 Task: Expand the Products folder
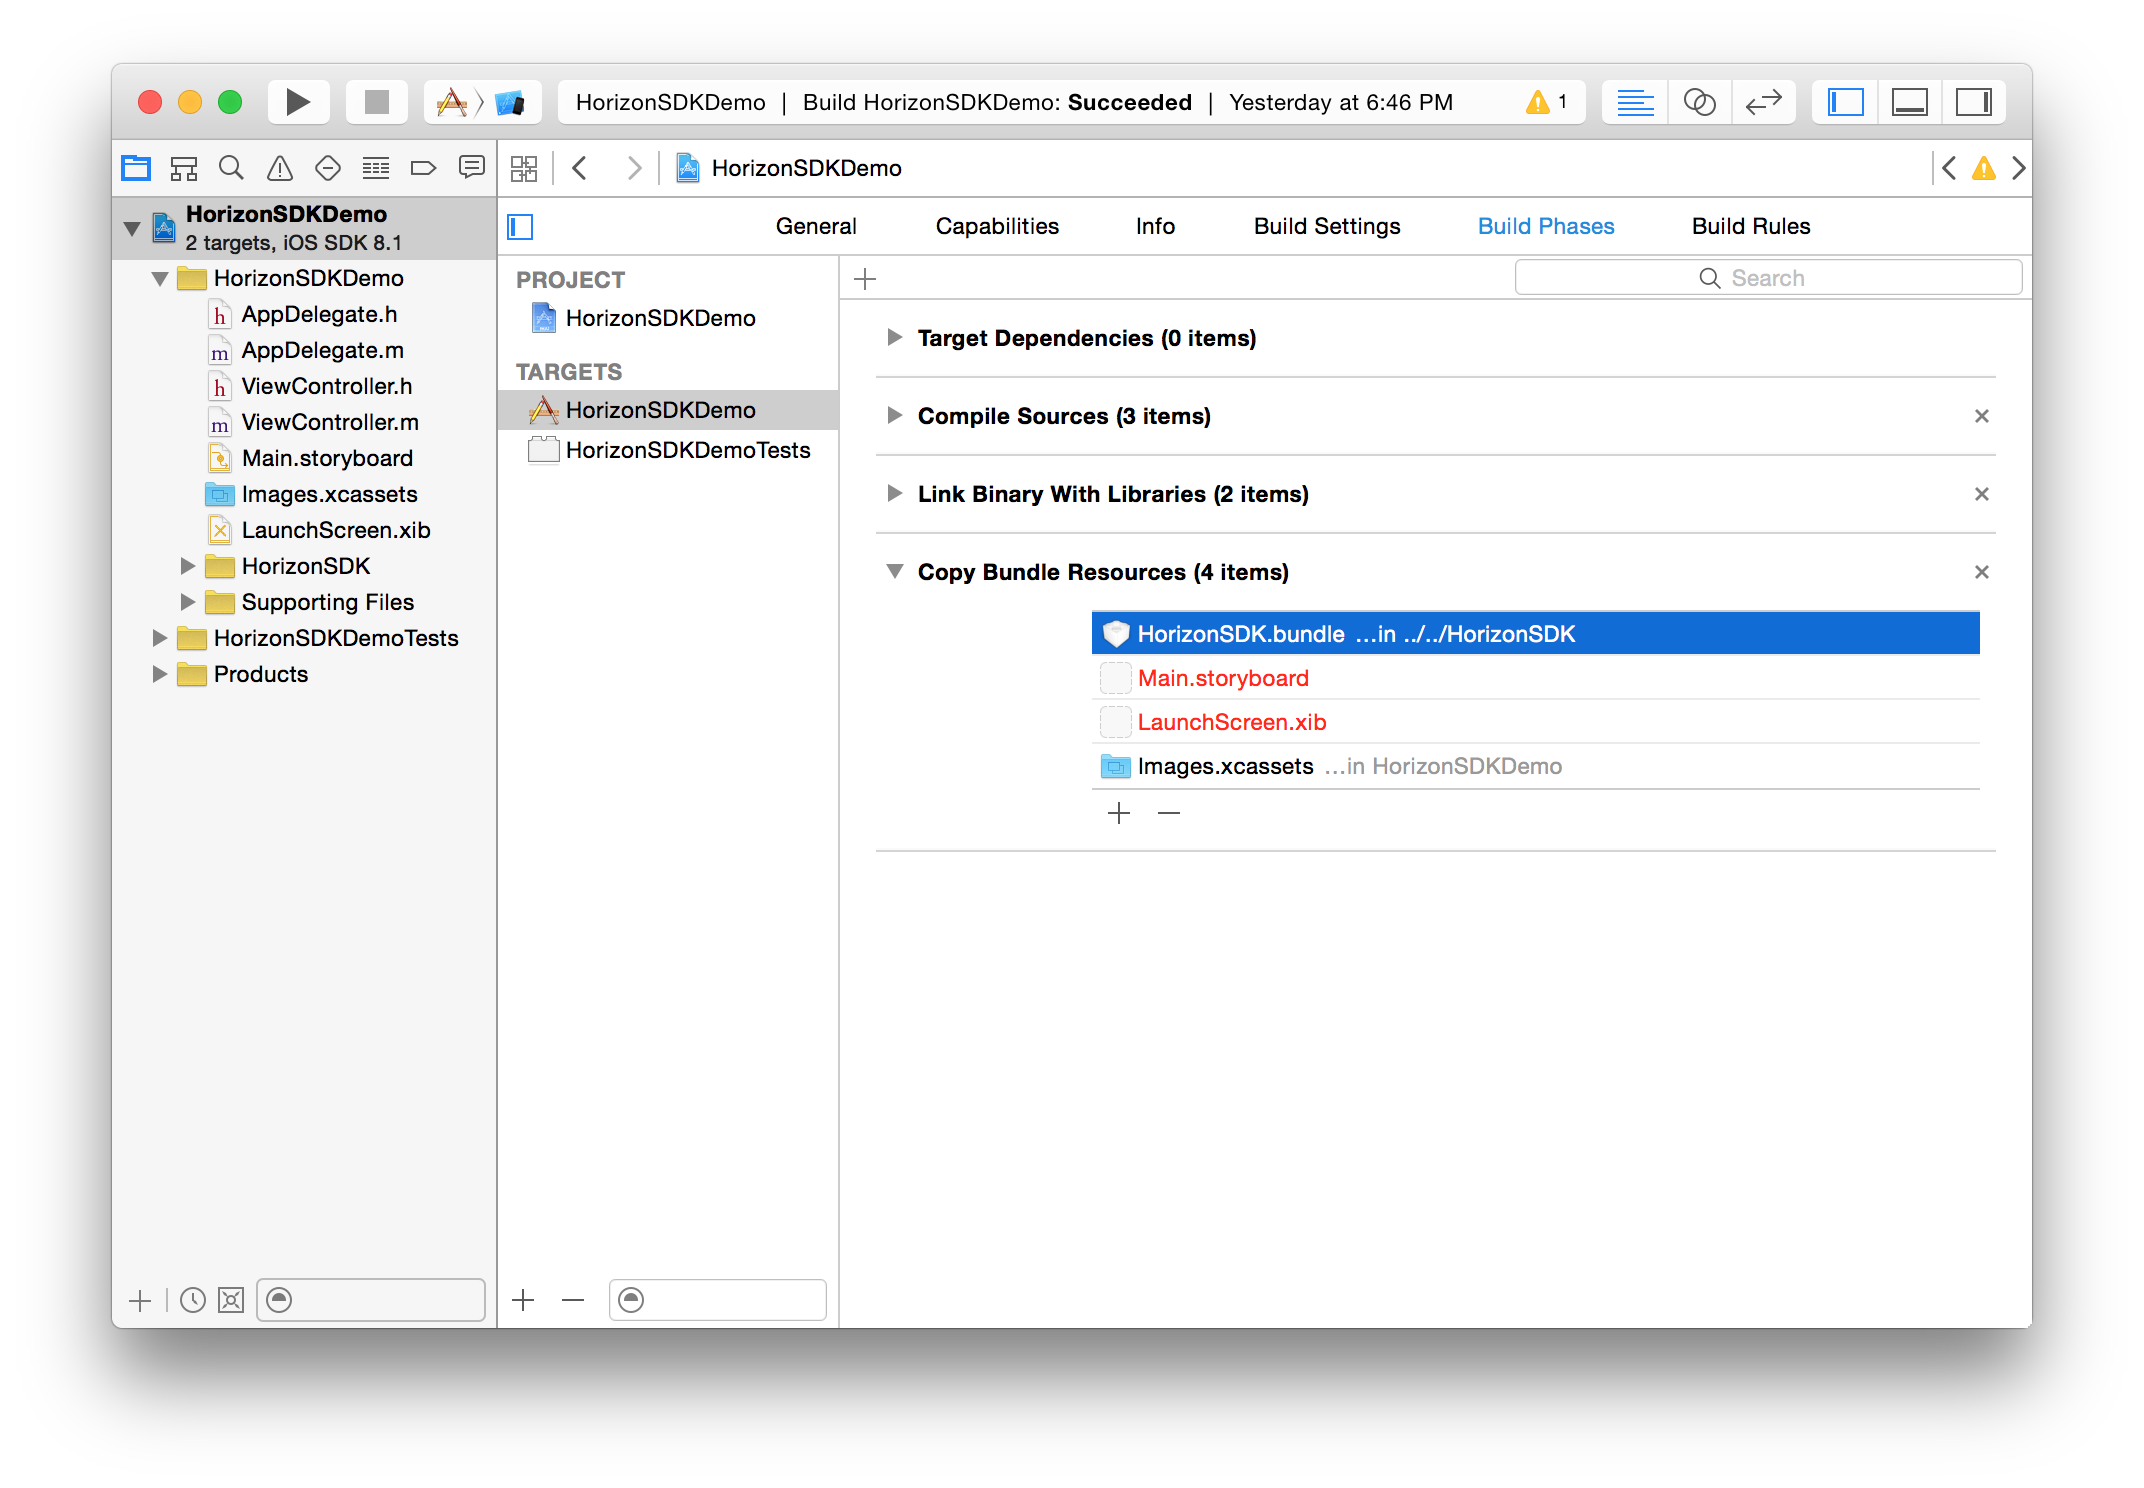point(159,674)
